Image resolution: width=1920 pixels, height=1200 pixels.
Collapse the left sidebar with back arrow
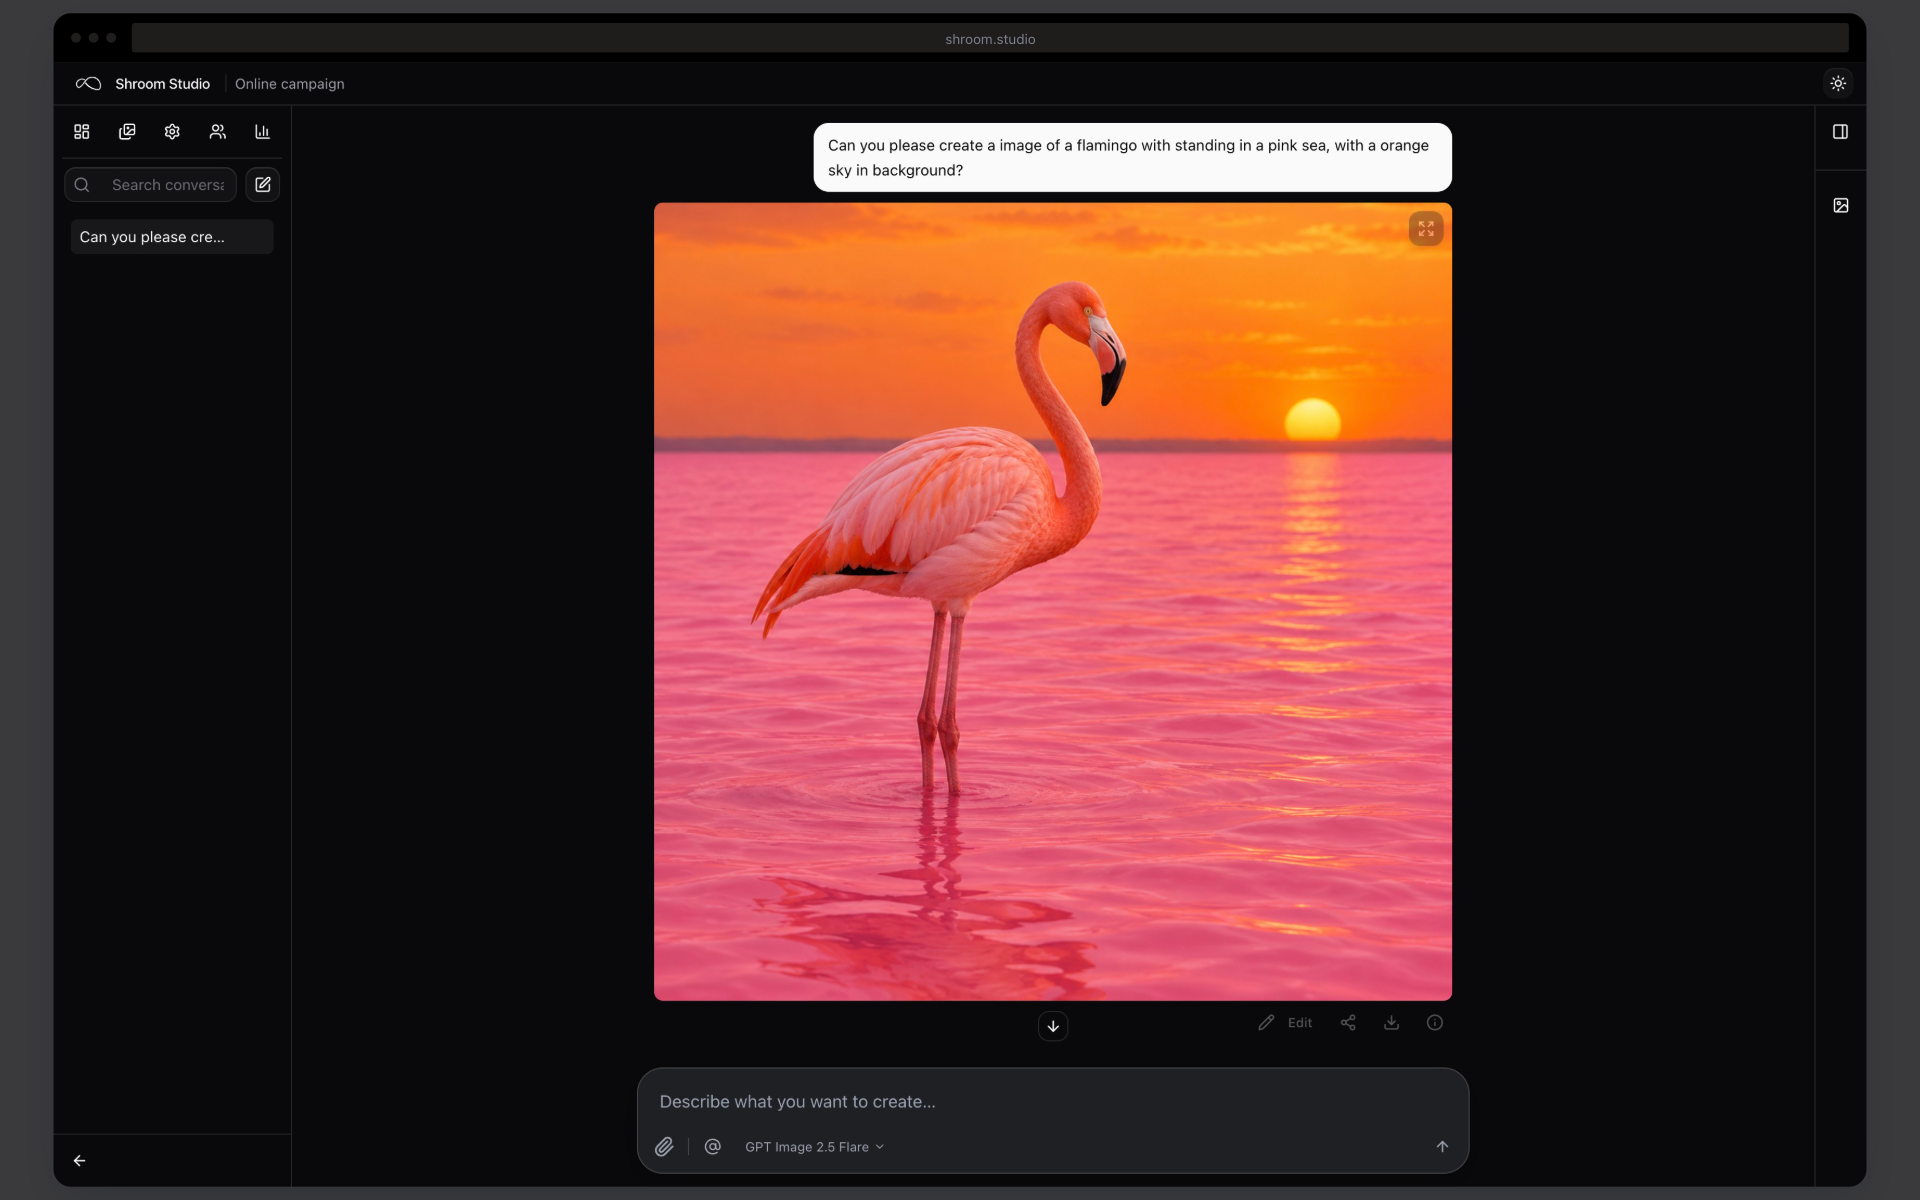[x=79, y=1161]
